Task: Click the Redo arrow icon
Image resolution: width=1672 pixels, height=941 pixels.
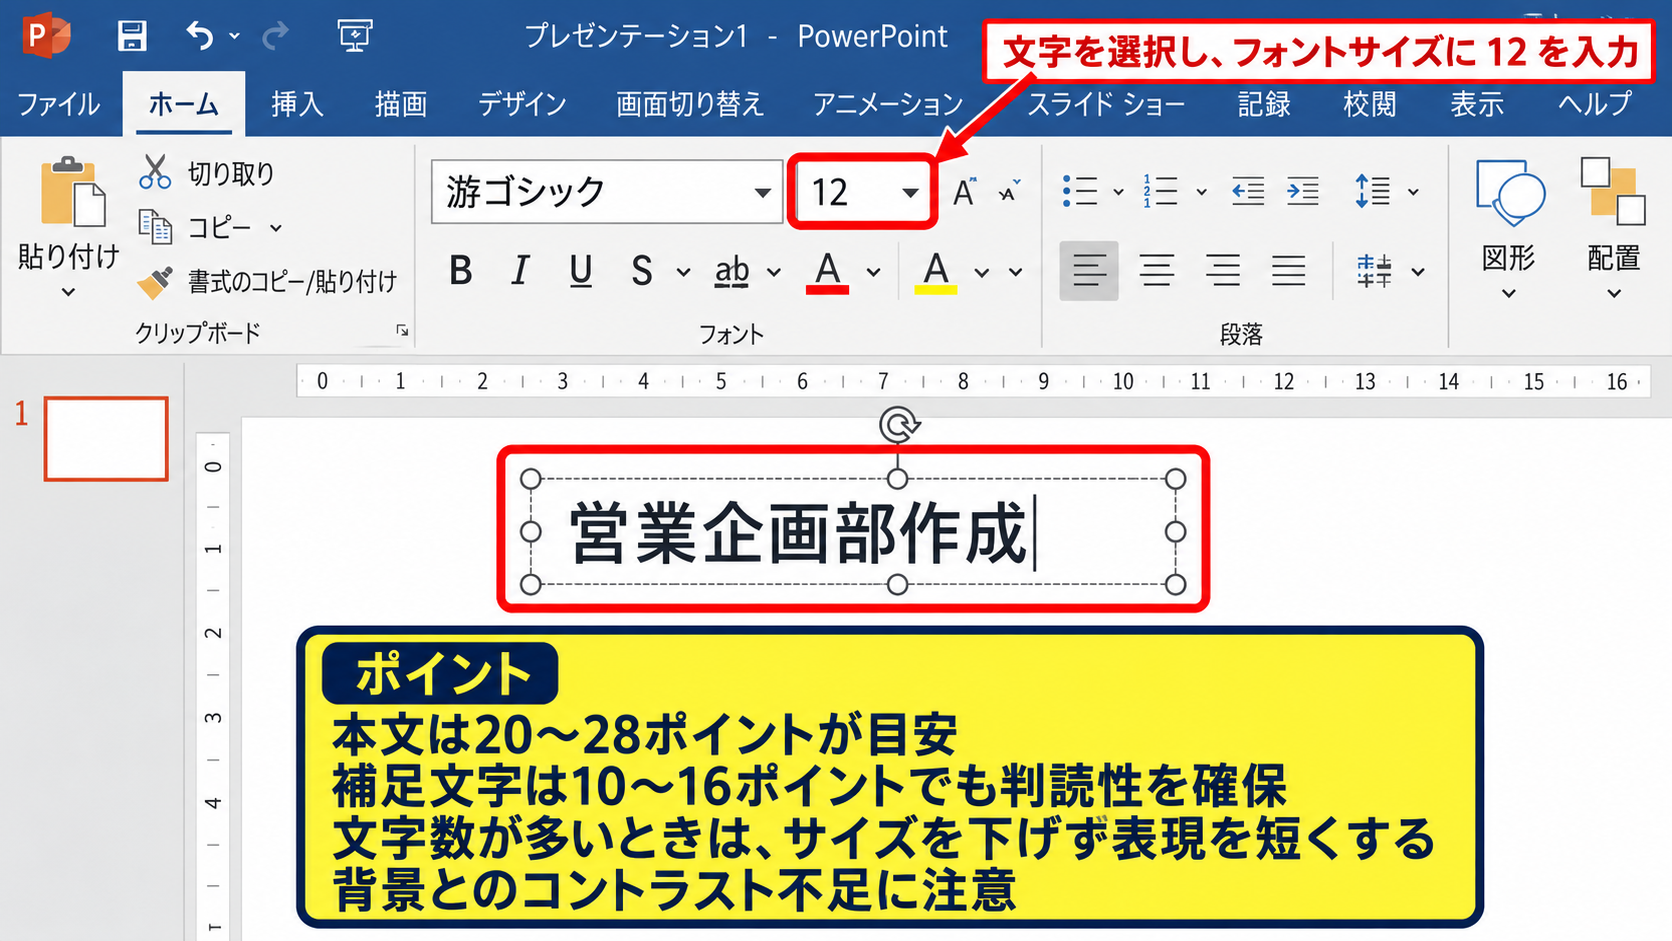Action: click(x=275, y=36)
